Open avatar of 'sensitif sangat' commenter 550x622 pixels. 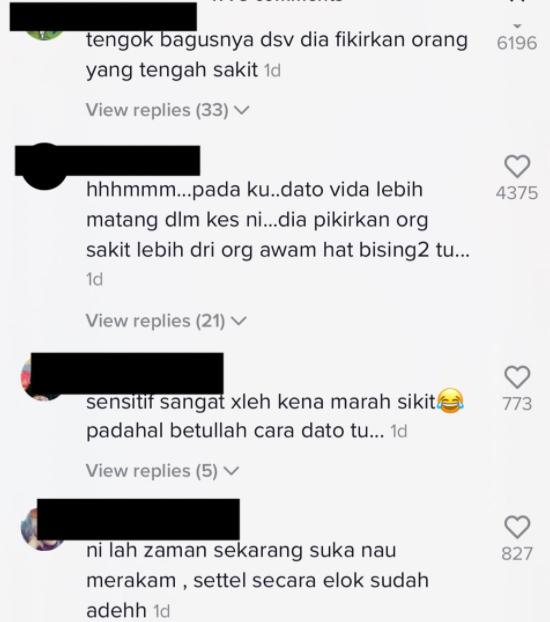pyautogui.click(x=44, y=378)
